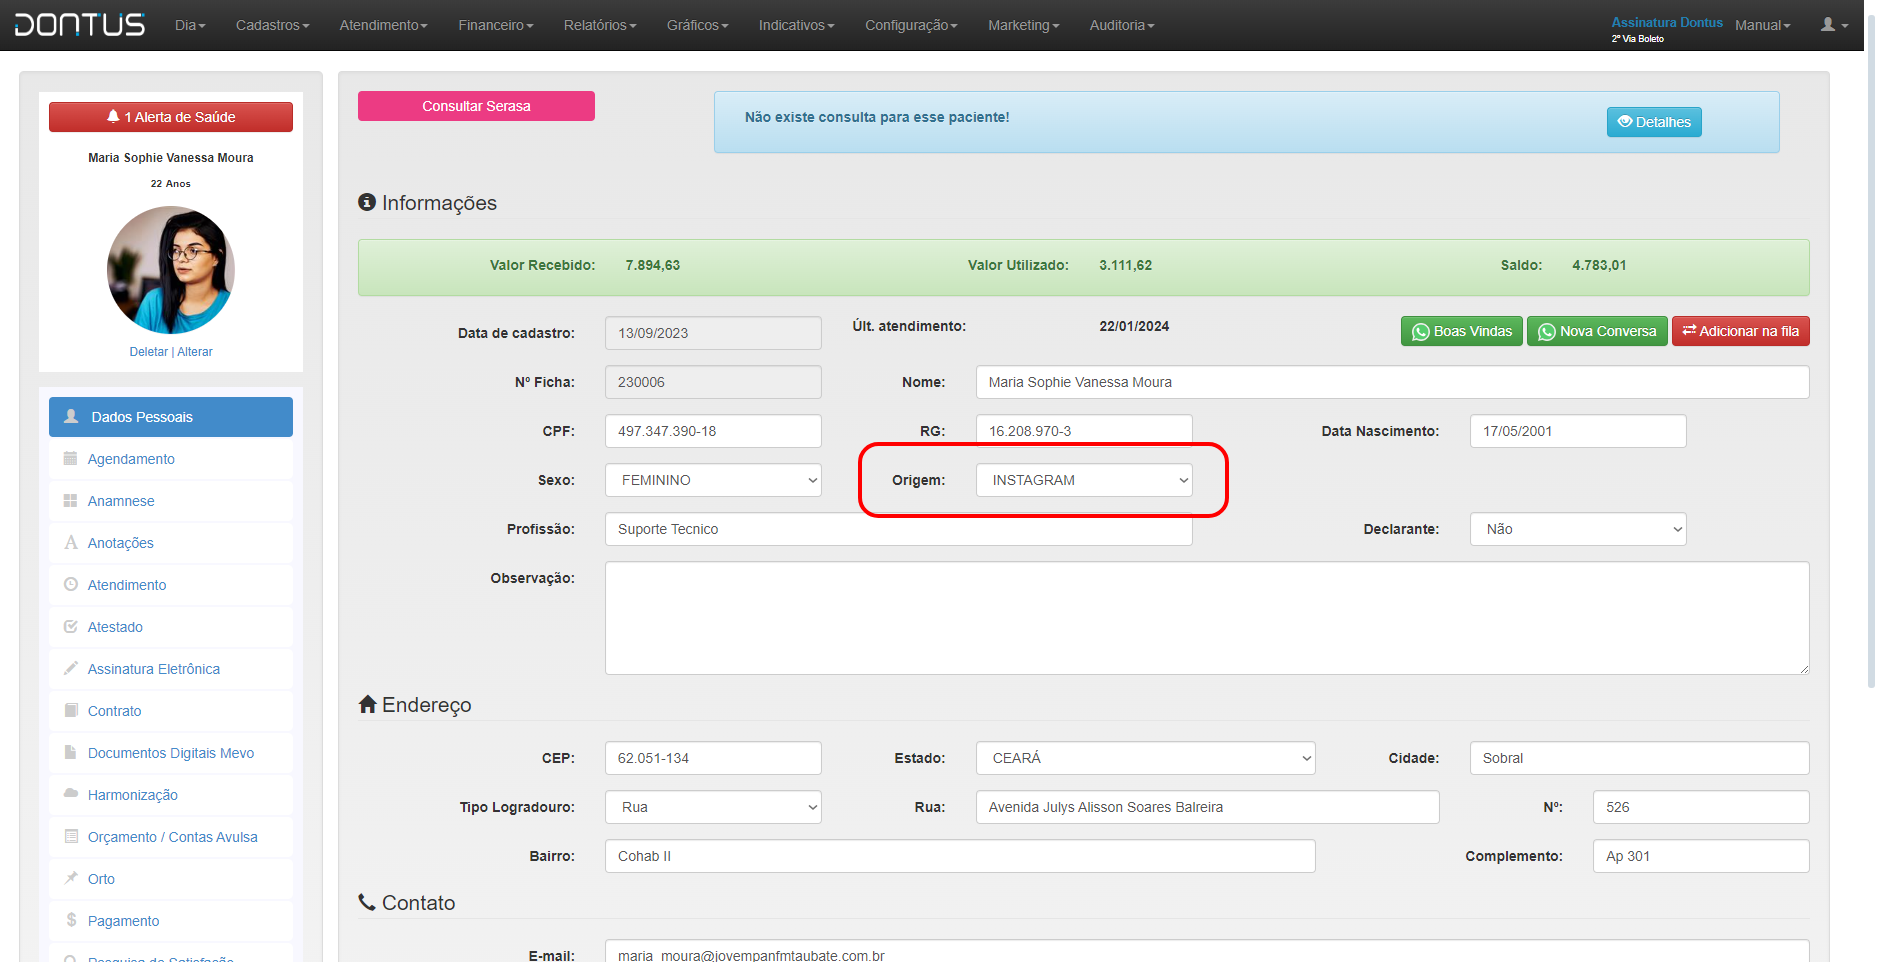Click the Anotações letter icon
This screenshot has height=962, width=1879.
click(x=71, y=543)
